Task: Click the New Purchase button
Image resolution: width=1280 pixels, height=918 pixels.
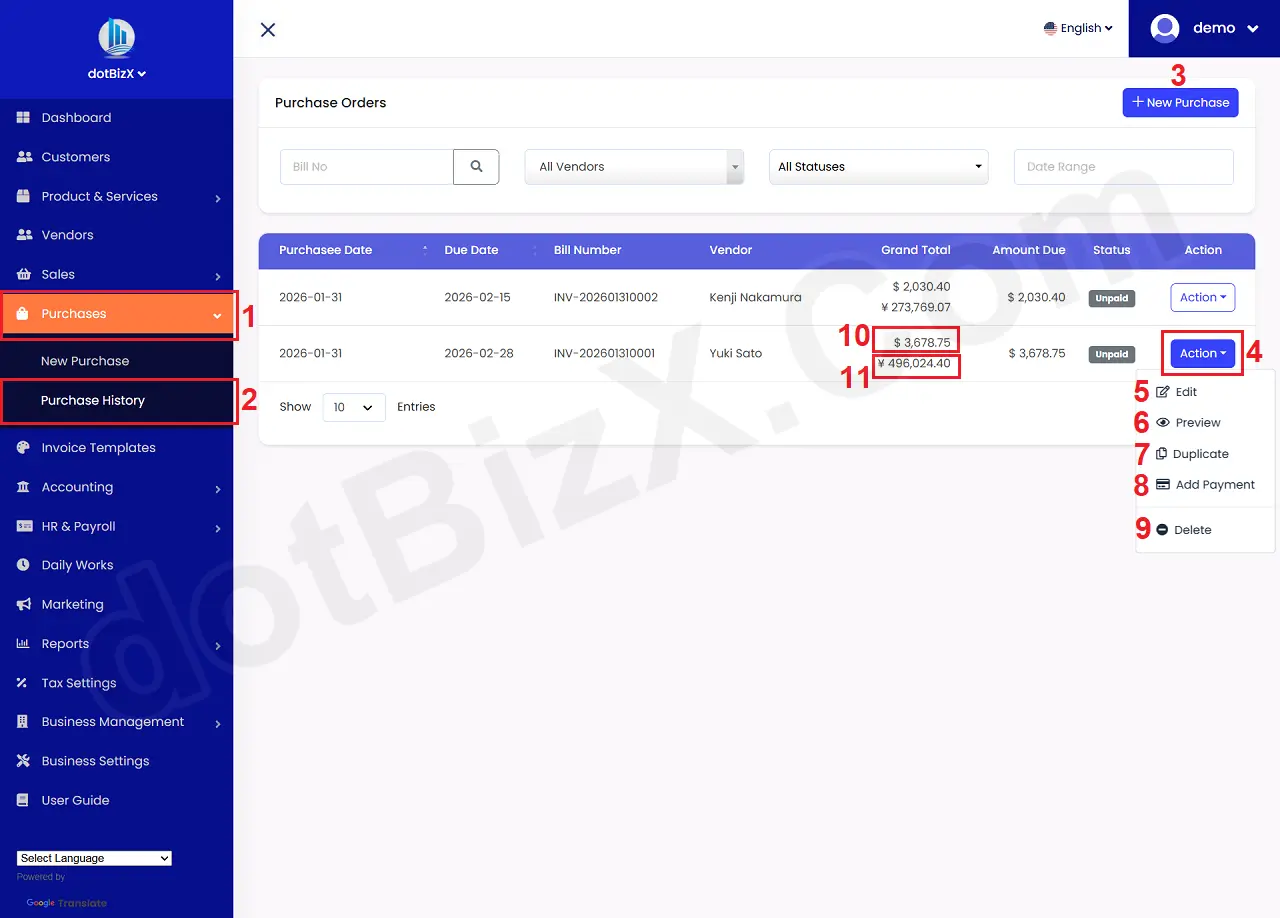Action: [x=1180, y=102]
